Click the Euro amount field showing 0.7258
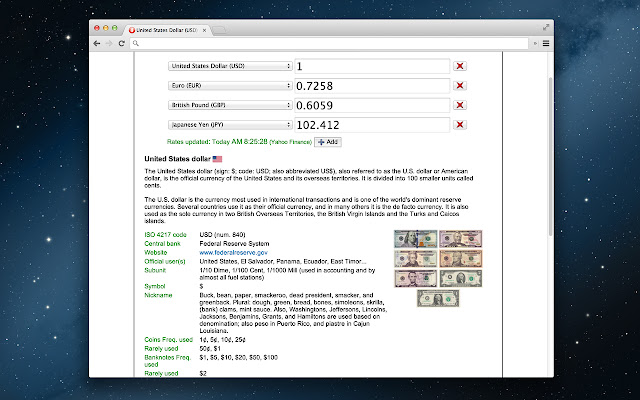640x400 pixels. (372, 86)
